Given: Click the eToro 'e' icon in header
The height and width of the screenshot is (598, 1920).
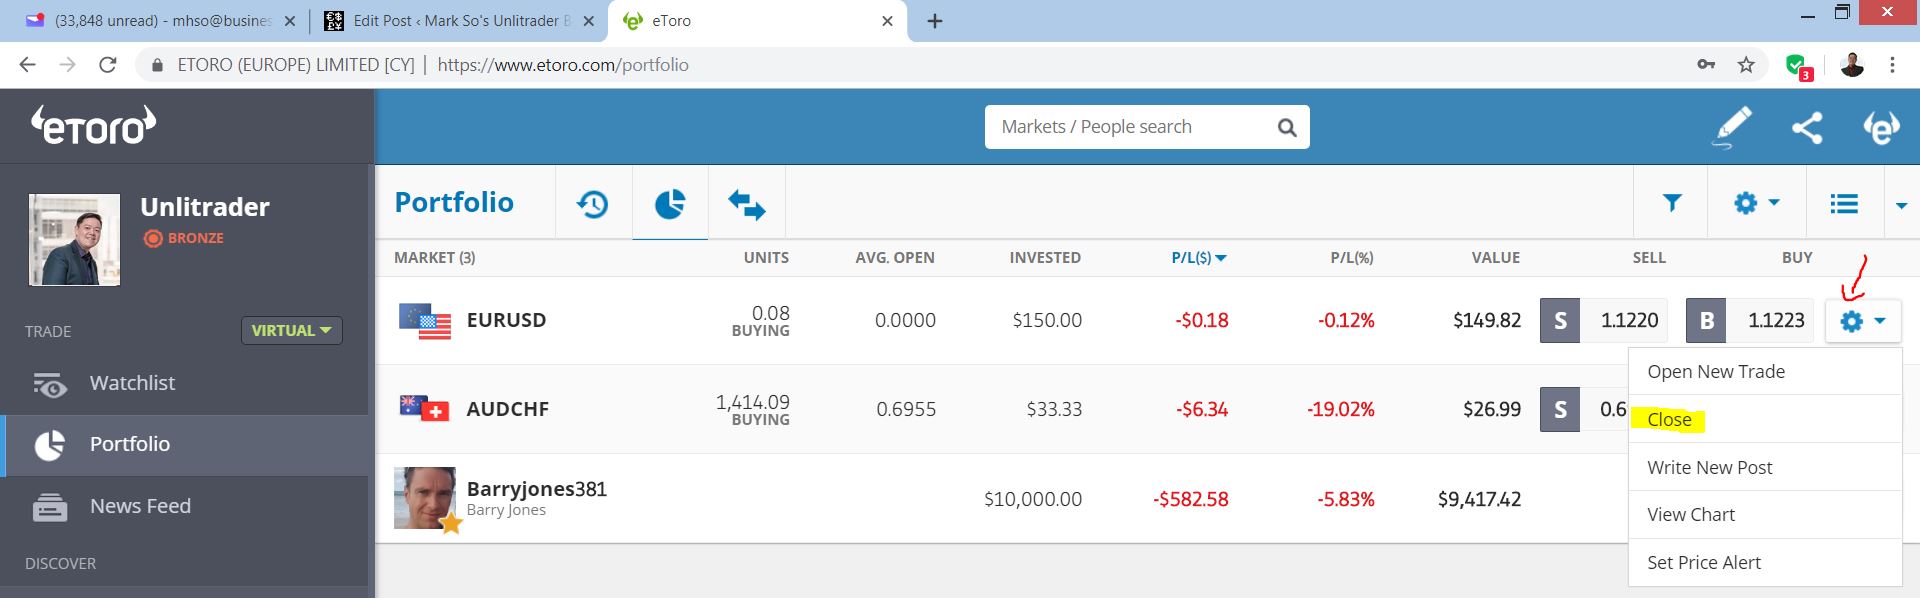Looking at the screenshot, I should [x=1881, y=127].
